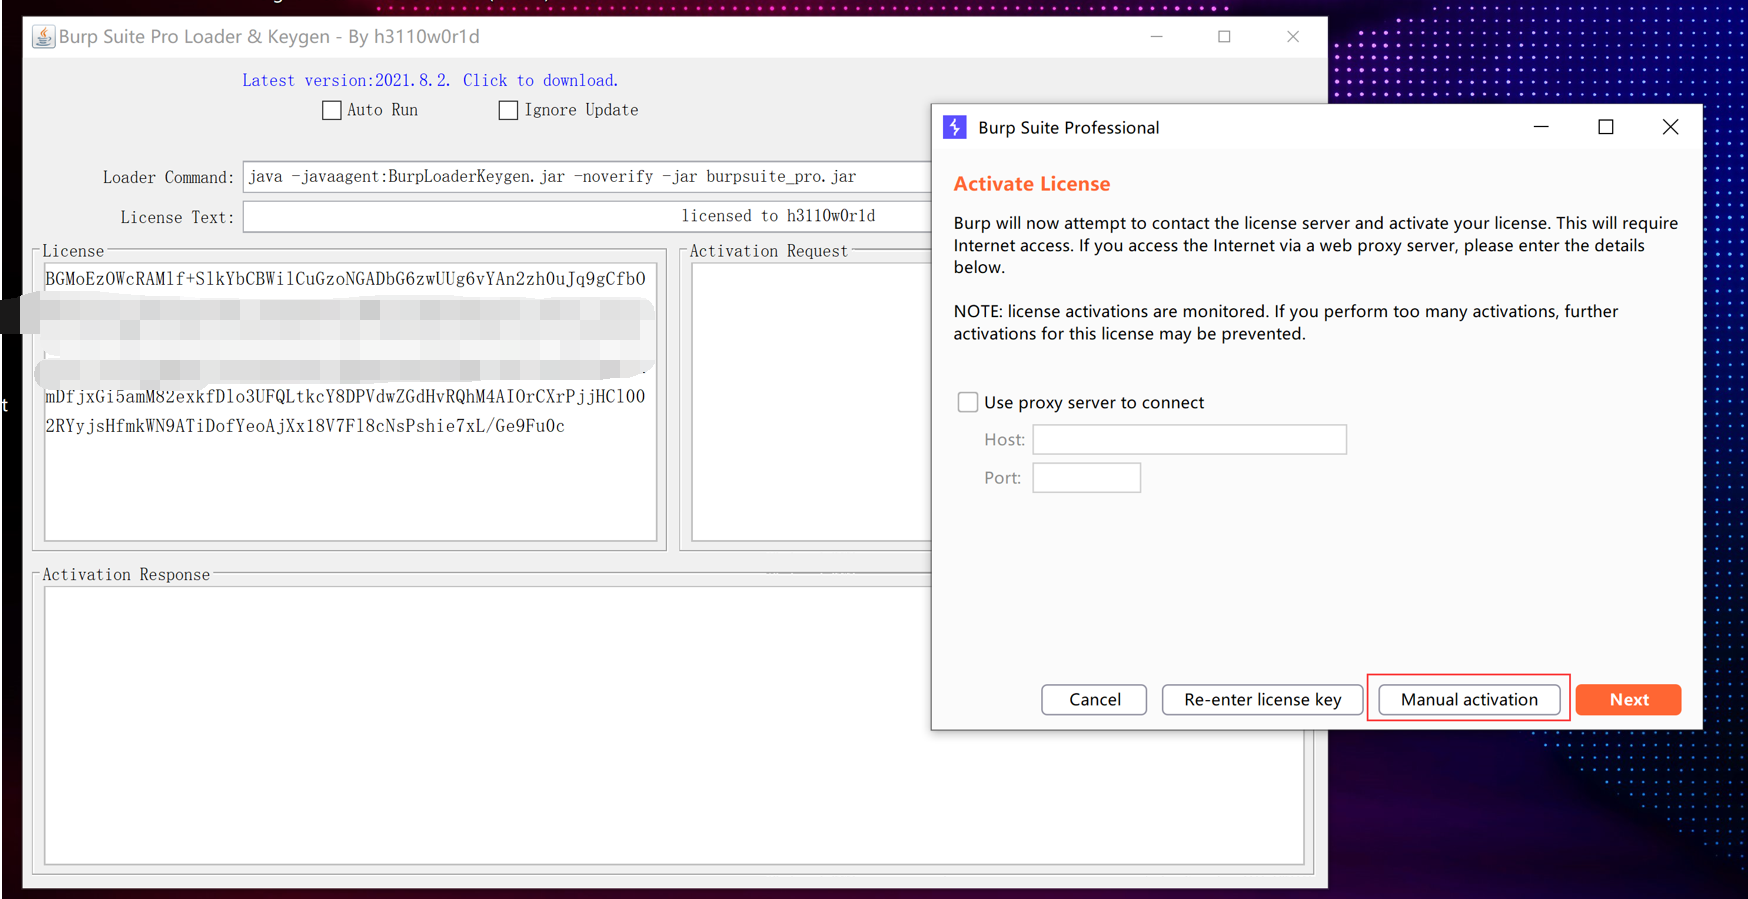Click the 'Activation Response' group label
The width and height of the screenshot is (1748, 899).
point(126,574)
